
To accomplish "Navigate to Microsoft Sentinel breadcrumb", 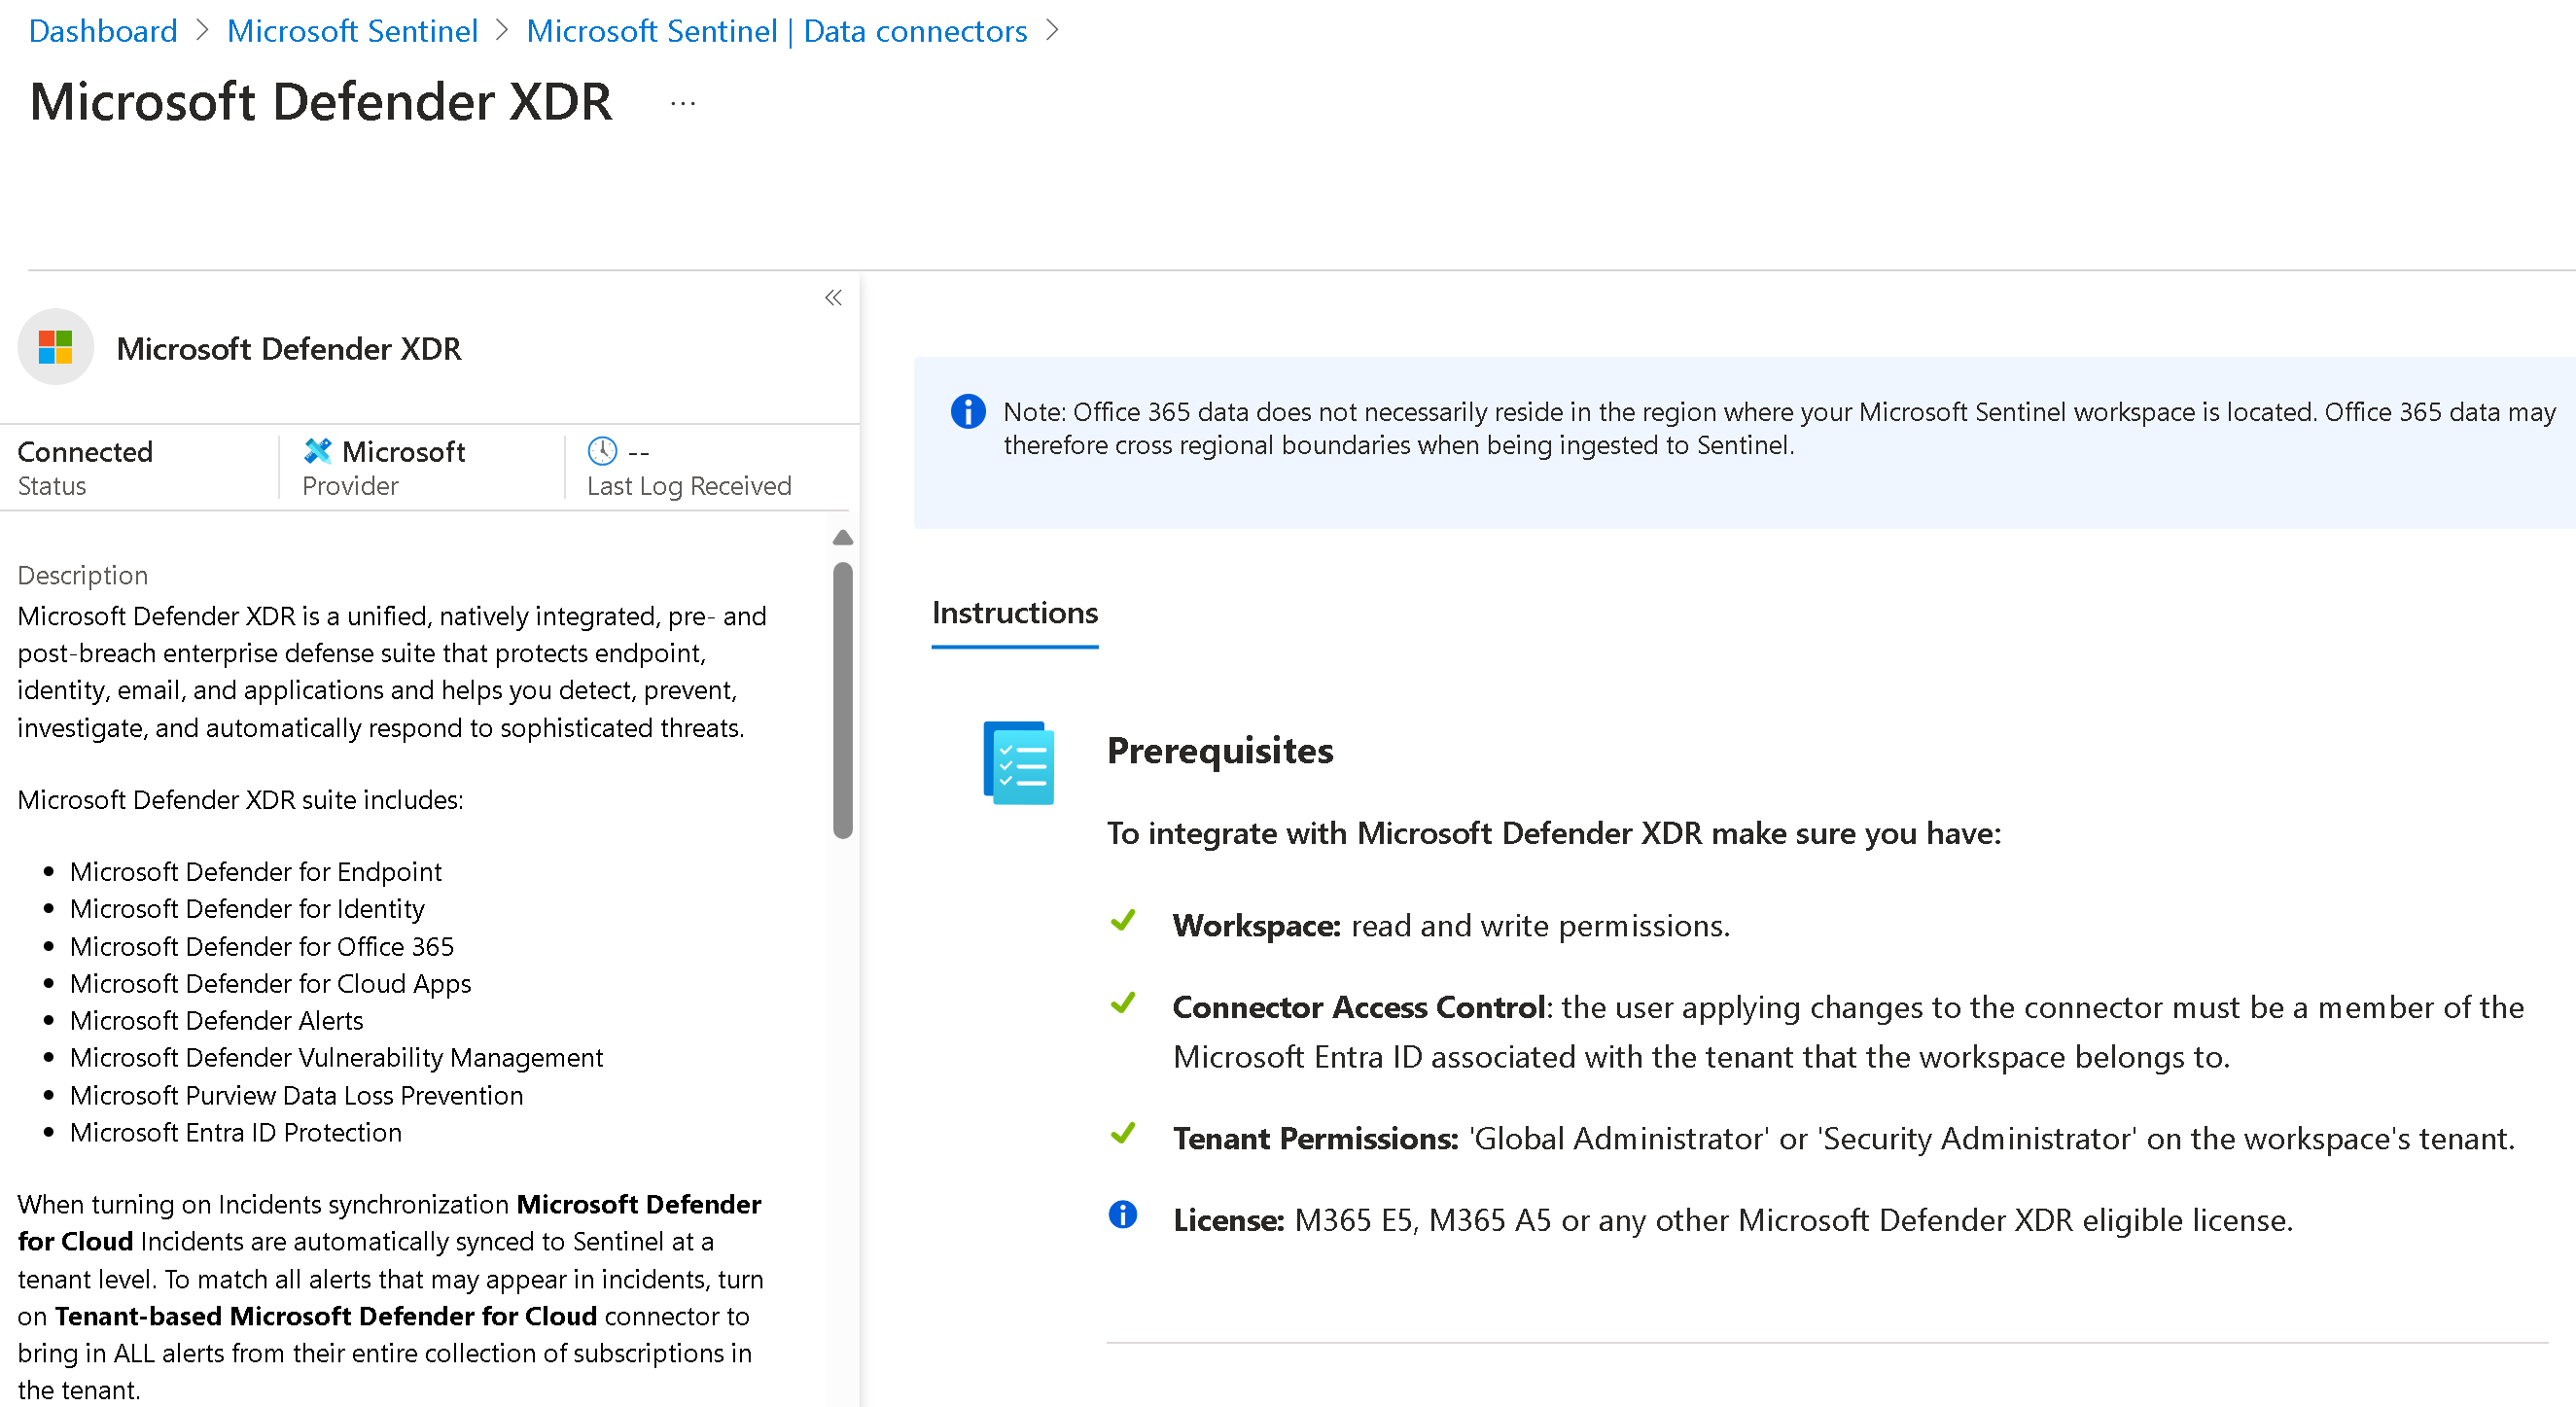I will 352,31.
